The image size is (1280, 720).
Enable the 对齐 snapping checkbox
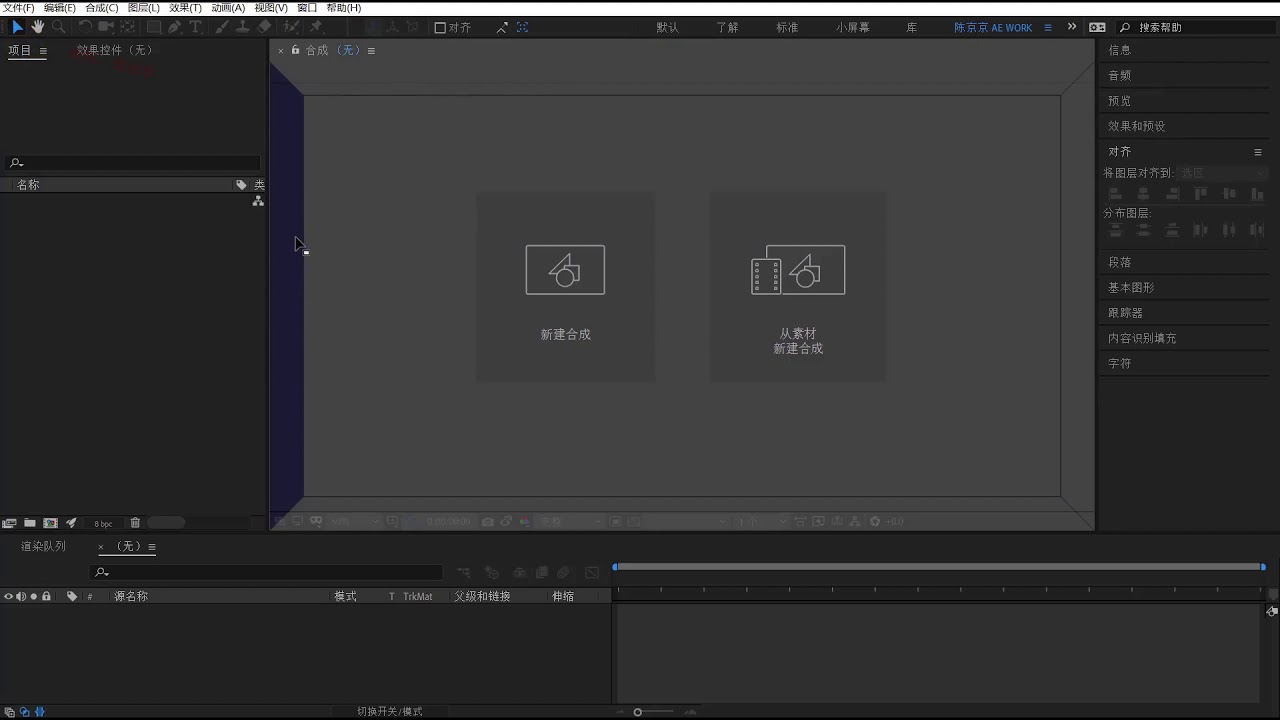[440, 28]
